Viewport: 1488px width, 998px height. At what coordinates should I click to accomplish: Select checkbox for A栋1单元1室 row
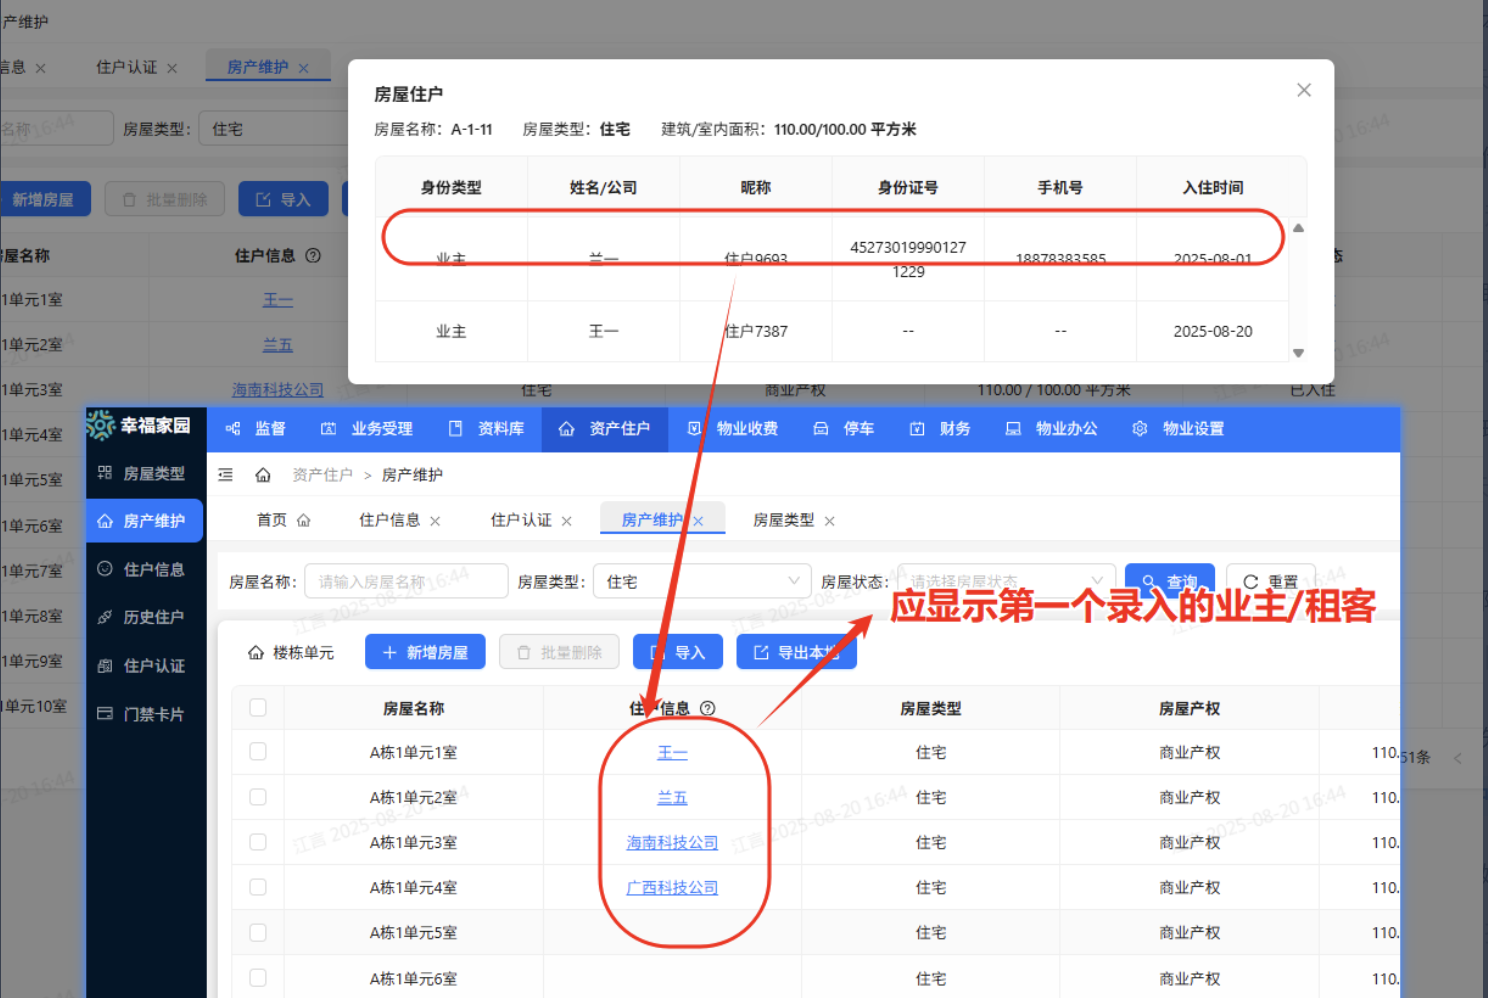coord(258,752)
